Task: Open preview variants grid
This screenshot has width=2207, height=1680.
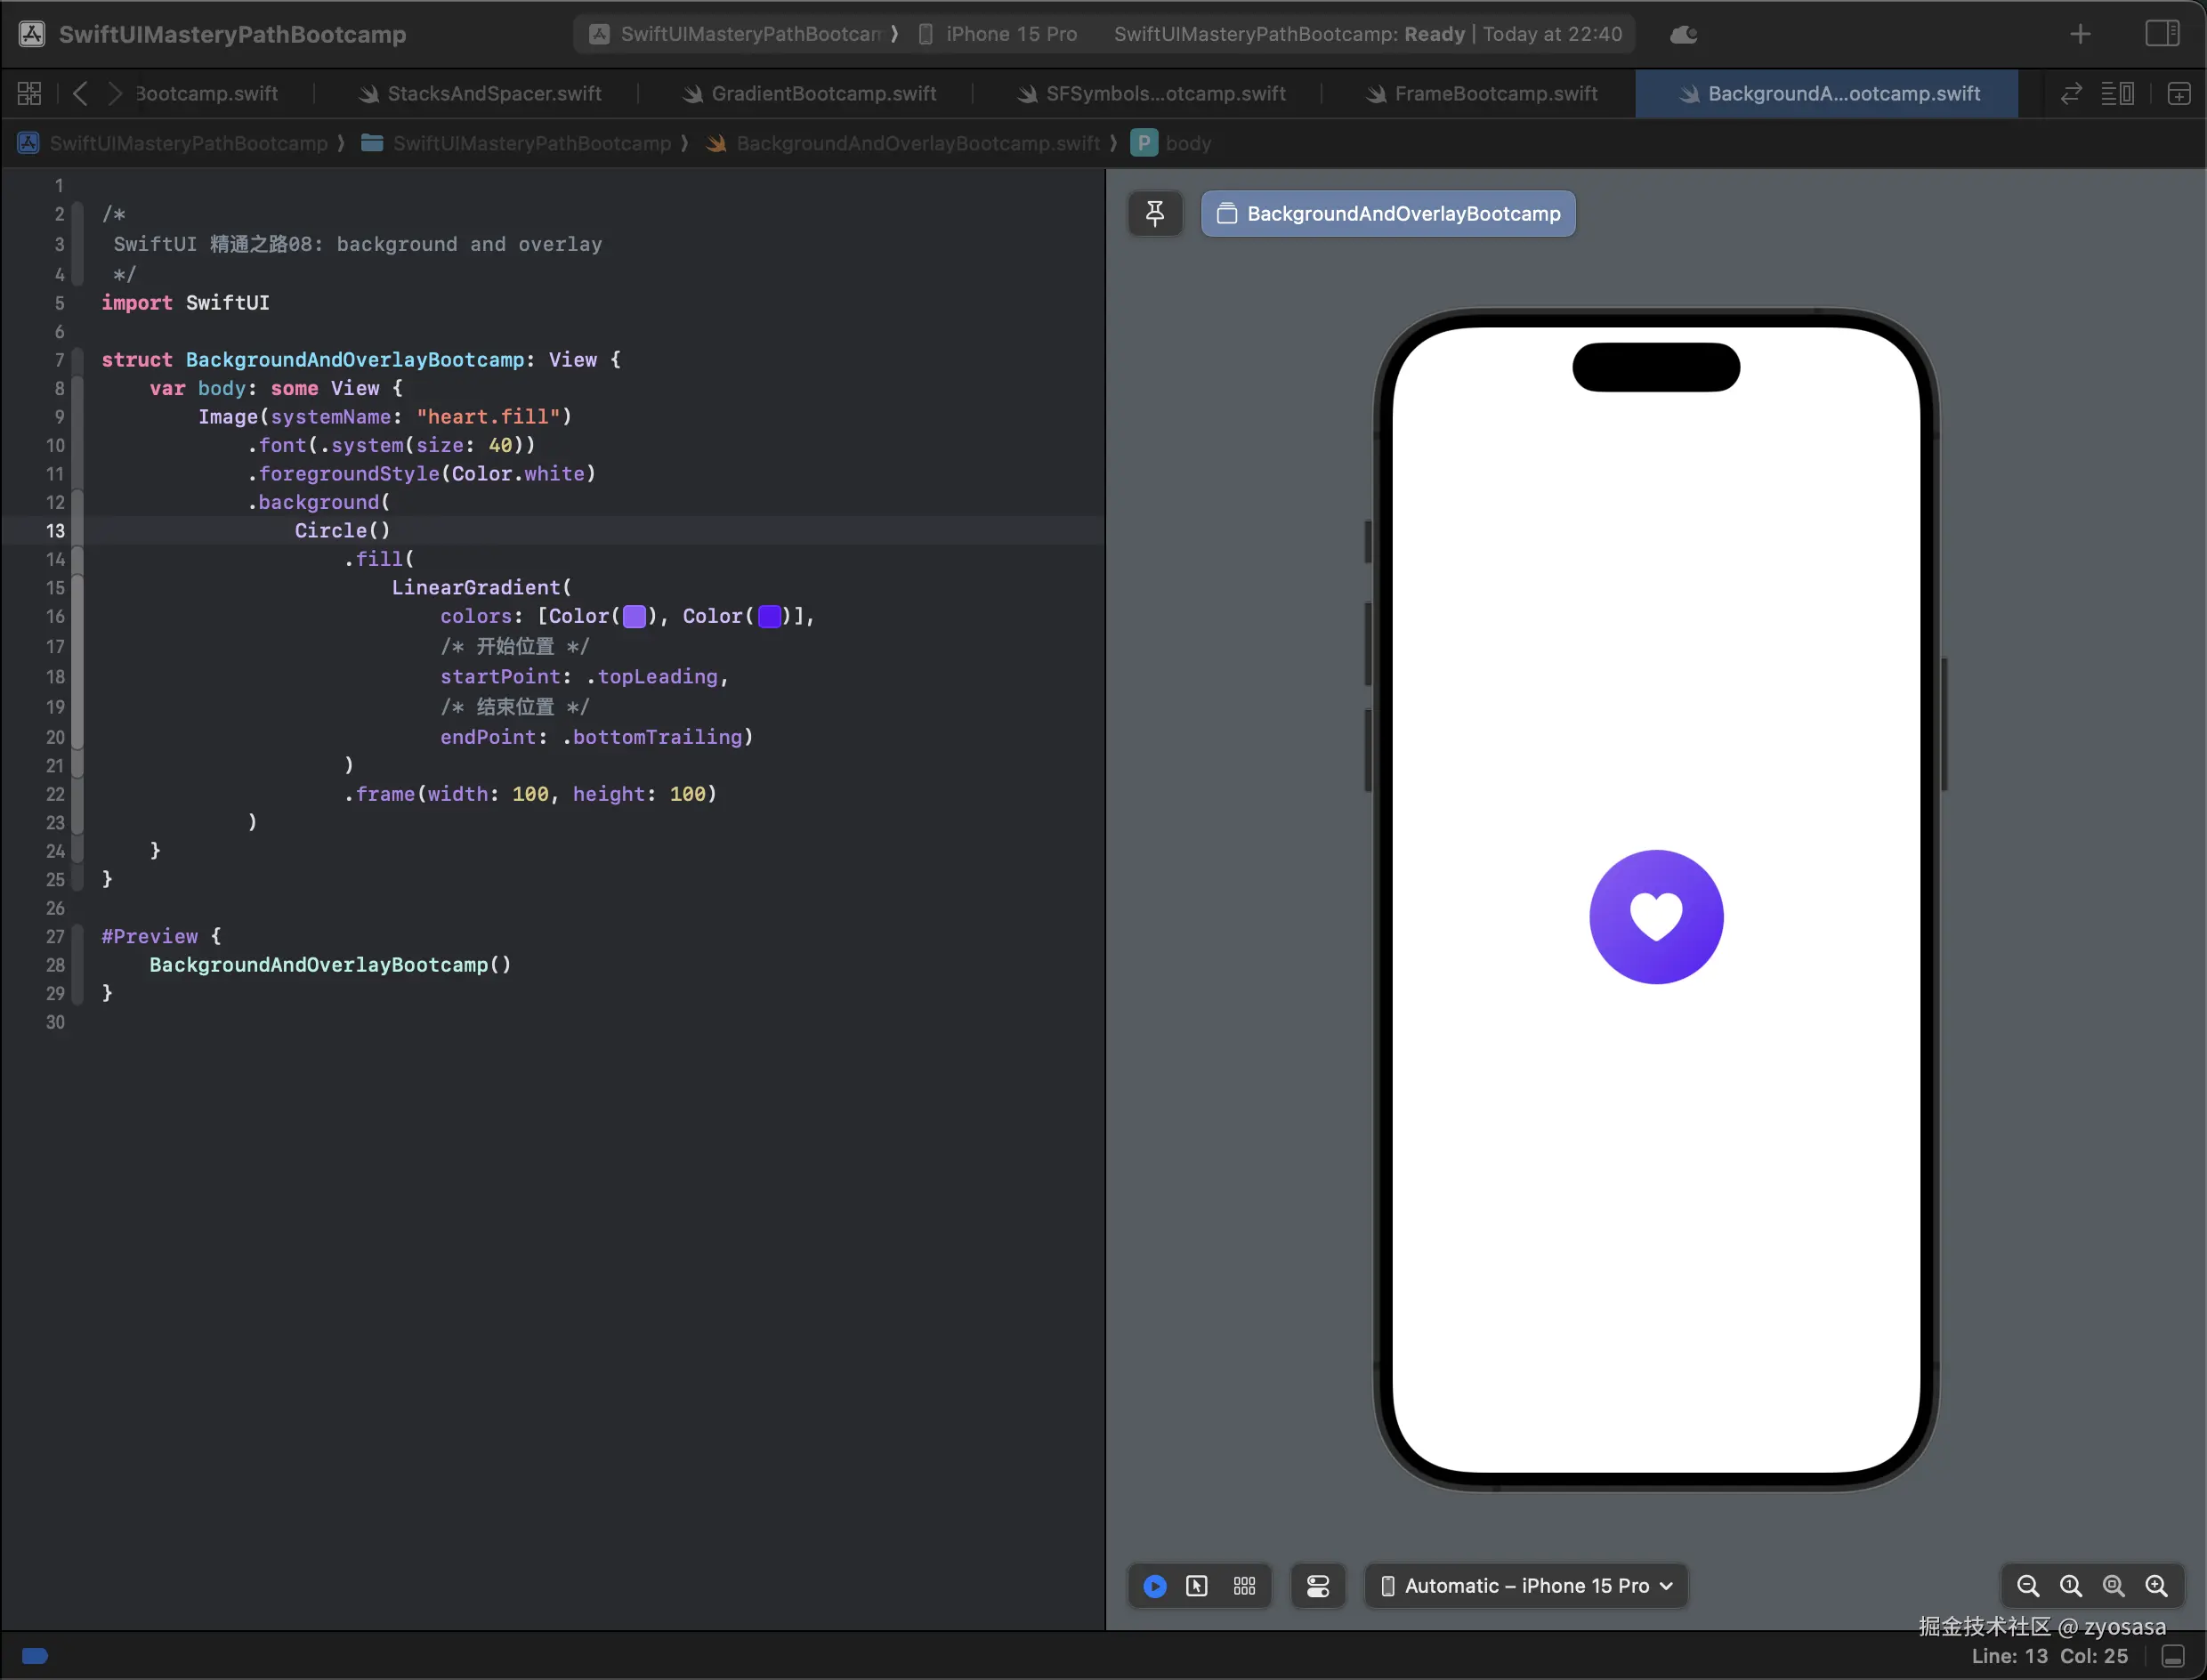Action: (x=1244, y=1586)
